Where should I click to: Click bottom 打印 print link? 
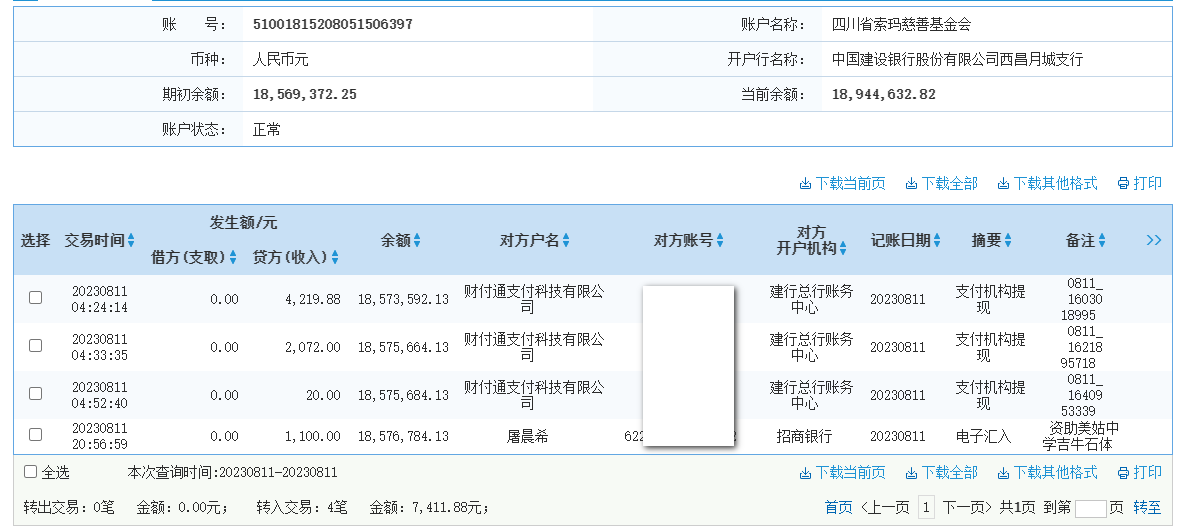1140,472
